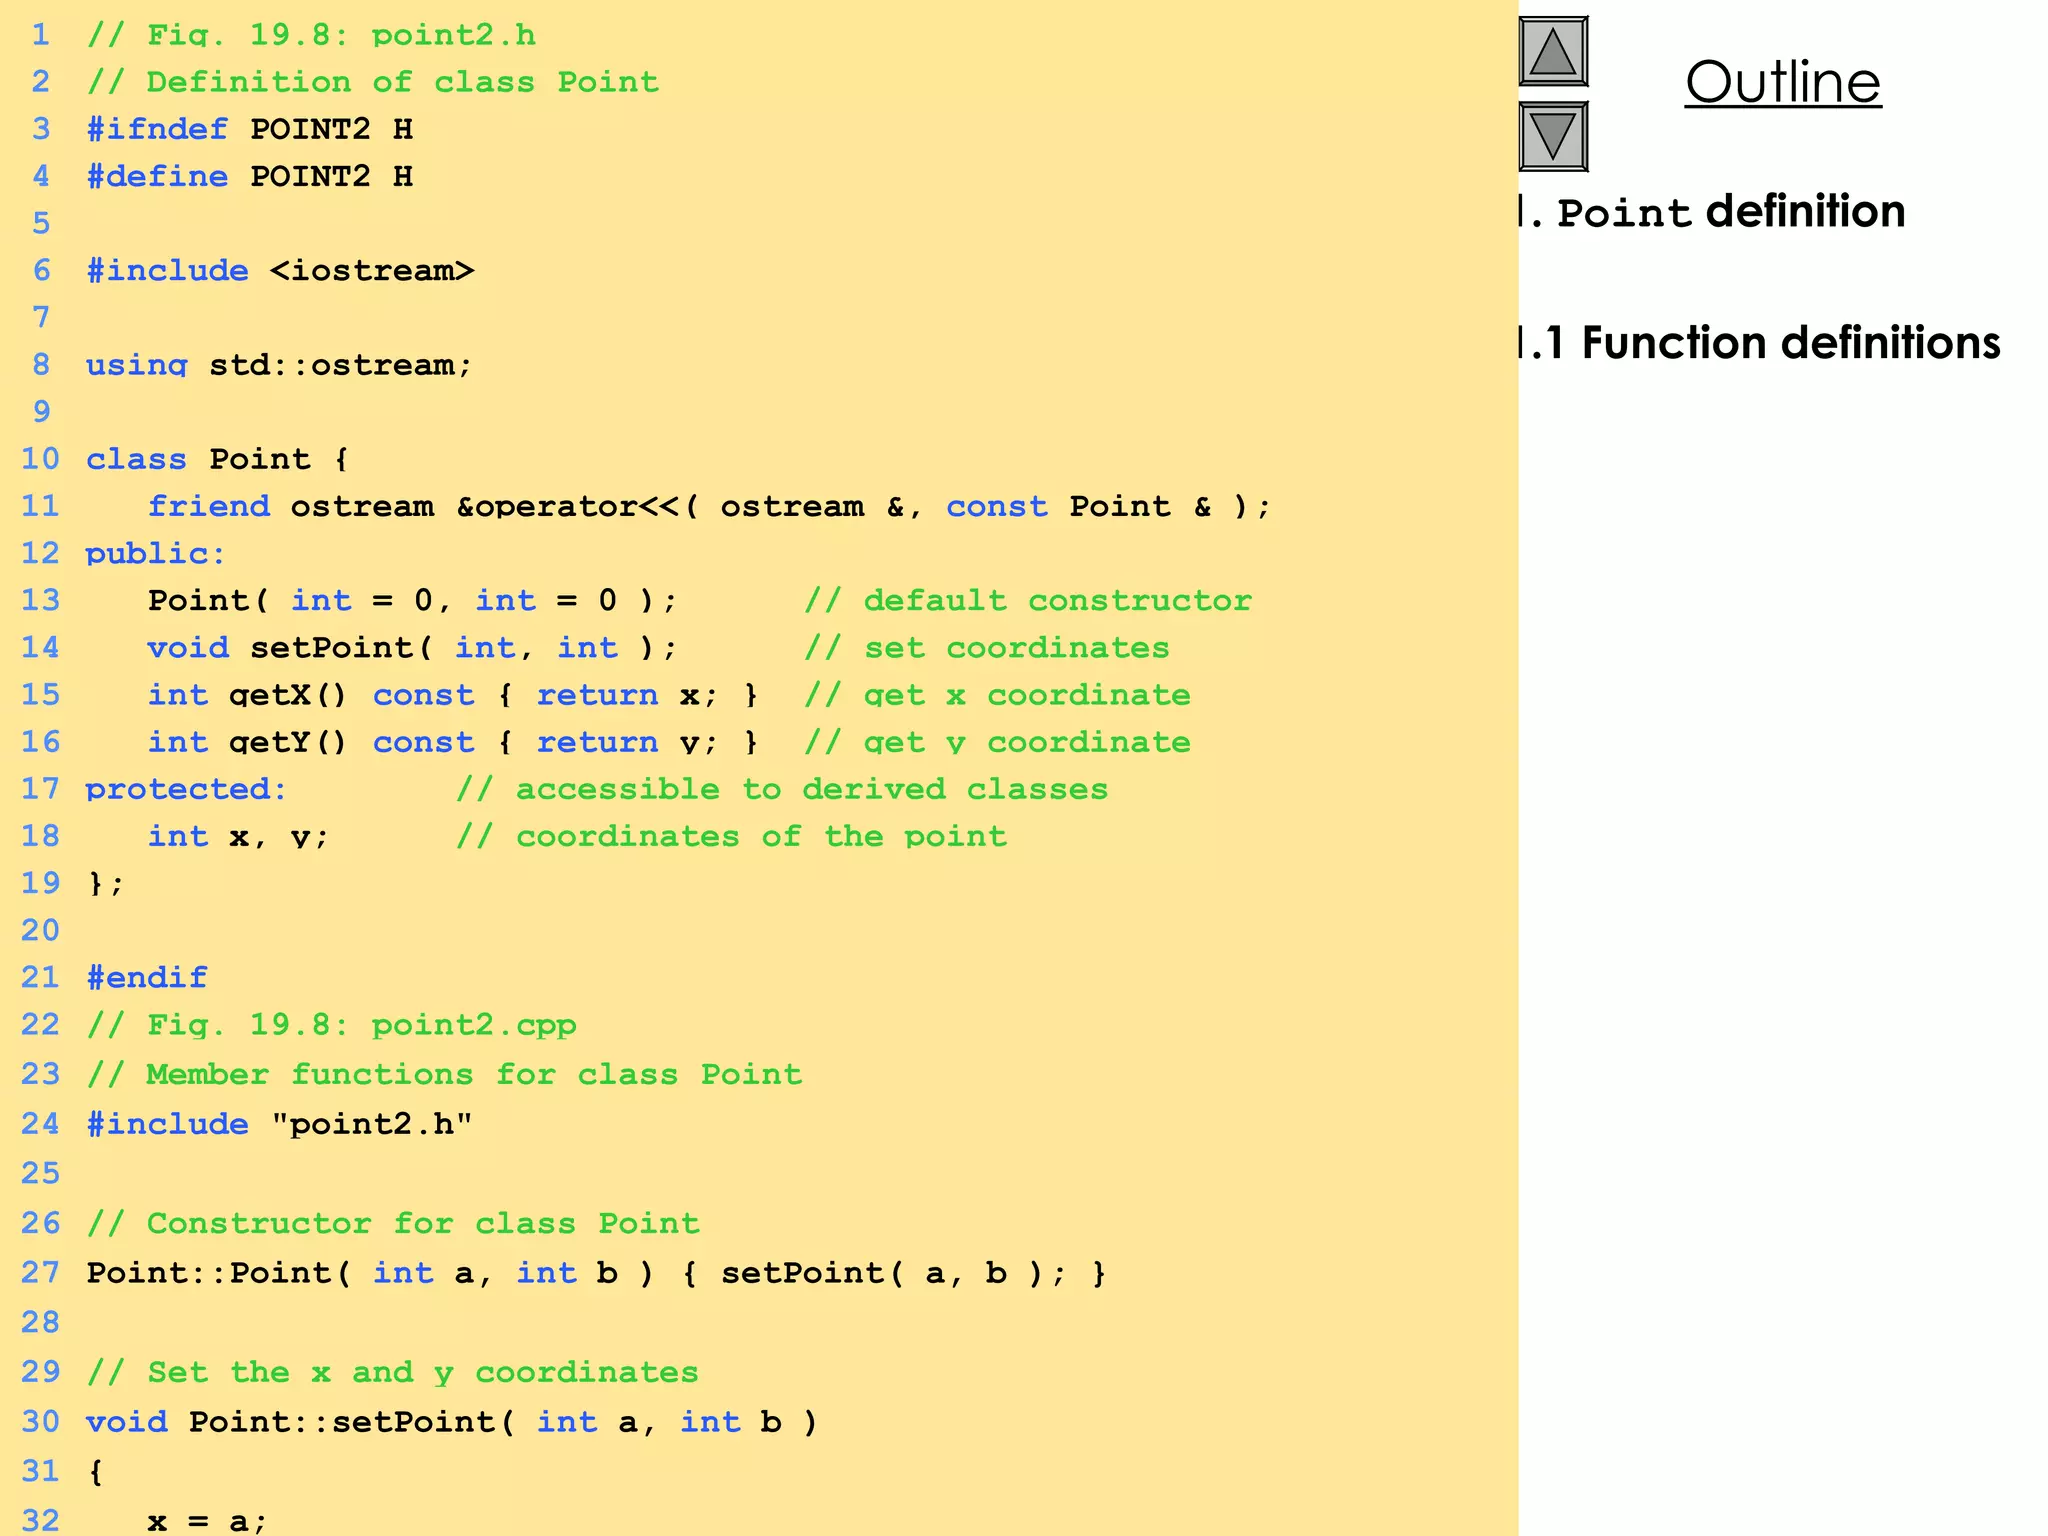Screen dimensions: 2048x1536
Task: Click the '// default constructor' comment
Action: [1028, 600]
